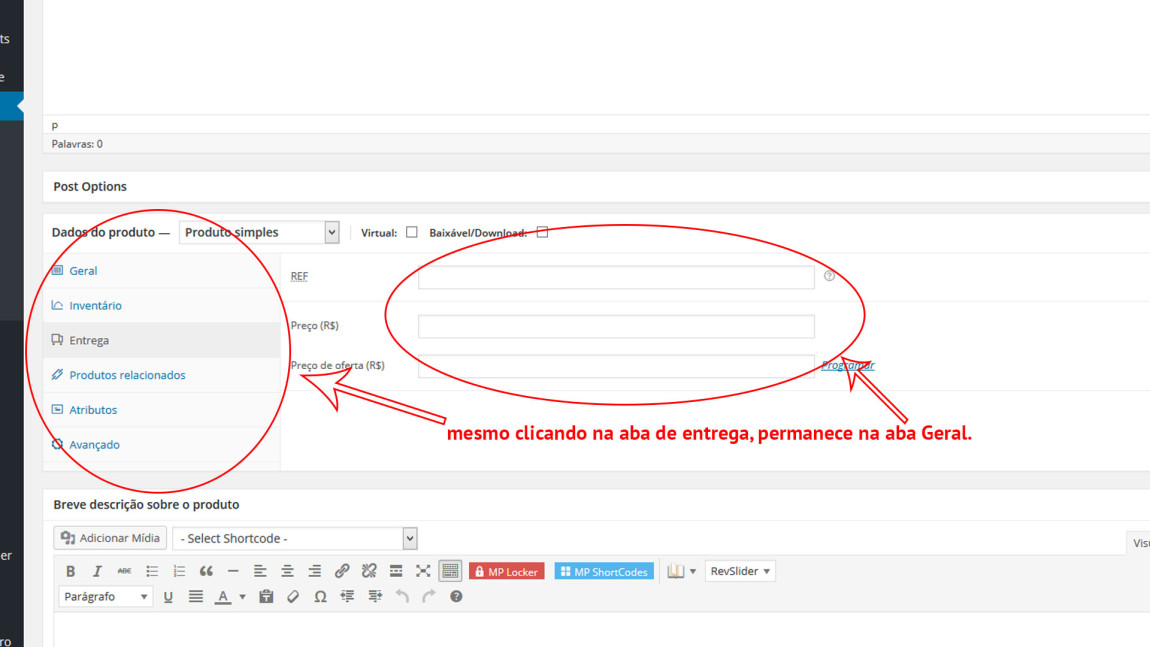The image size is (1150, 647).
Task: Redo the last edit
Action: tap(429, 597)
